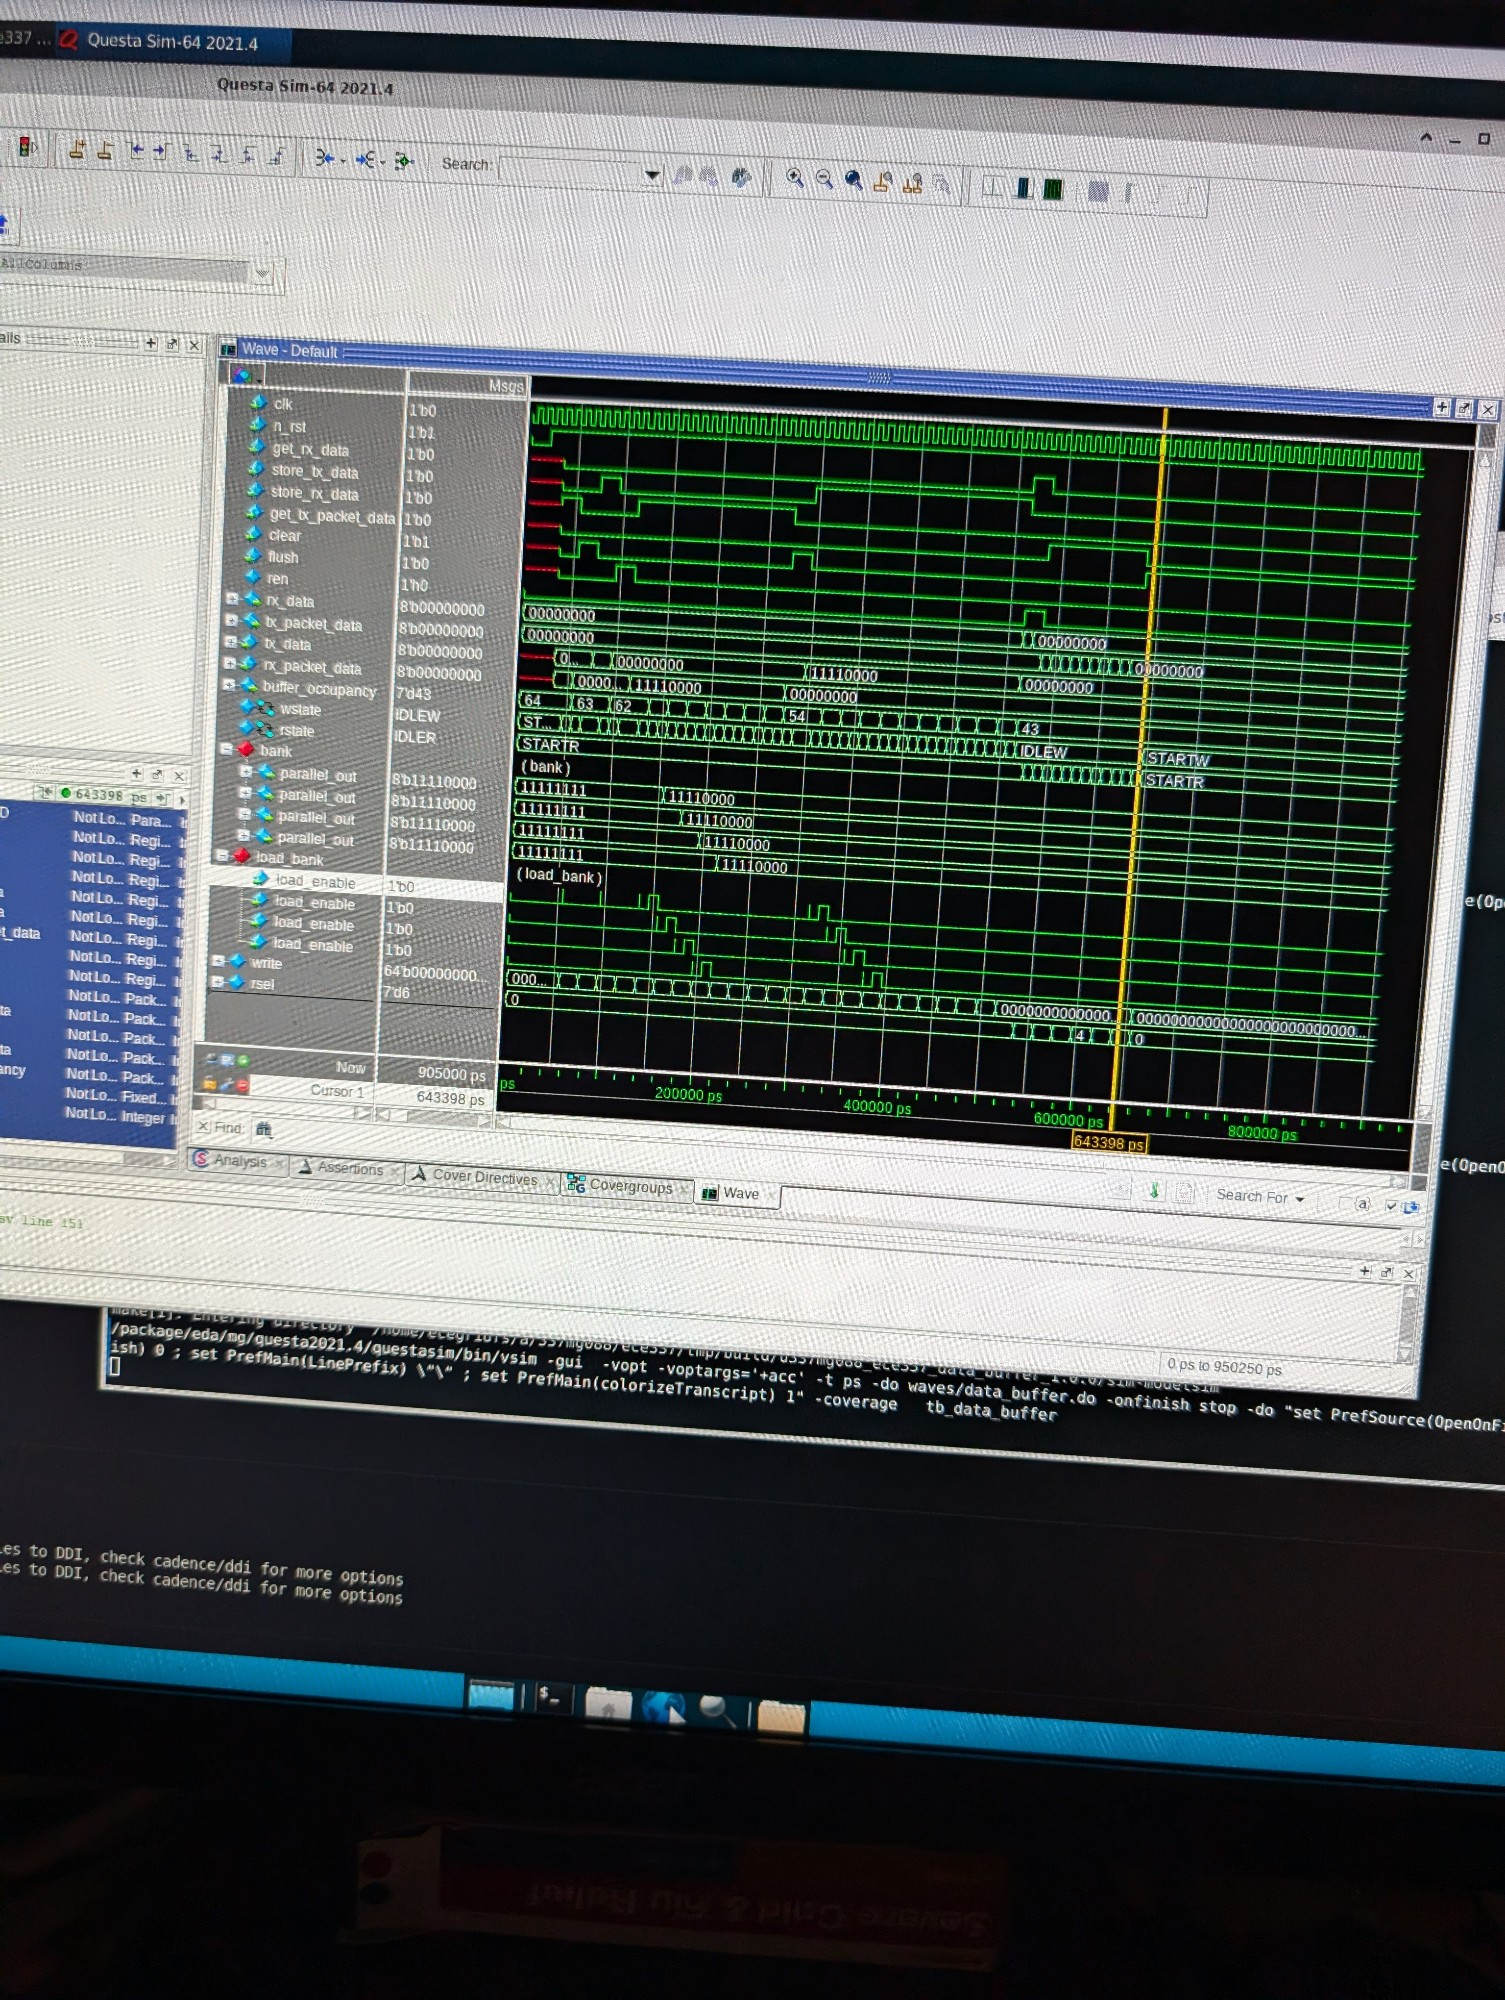Click the delete cursor toolbar icon
This screenshot has height=2000, width=1505.
point(104,152)
